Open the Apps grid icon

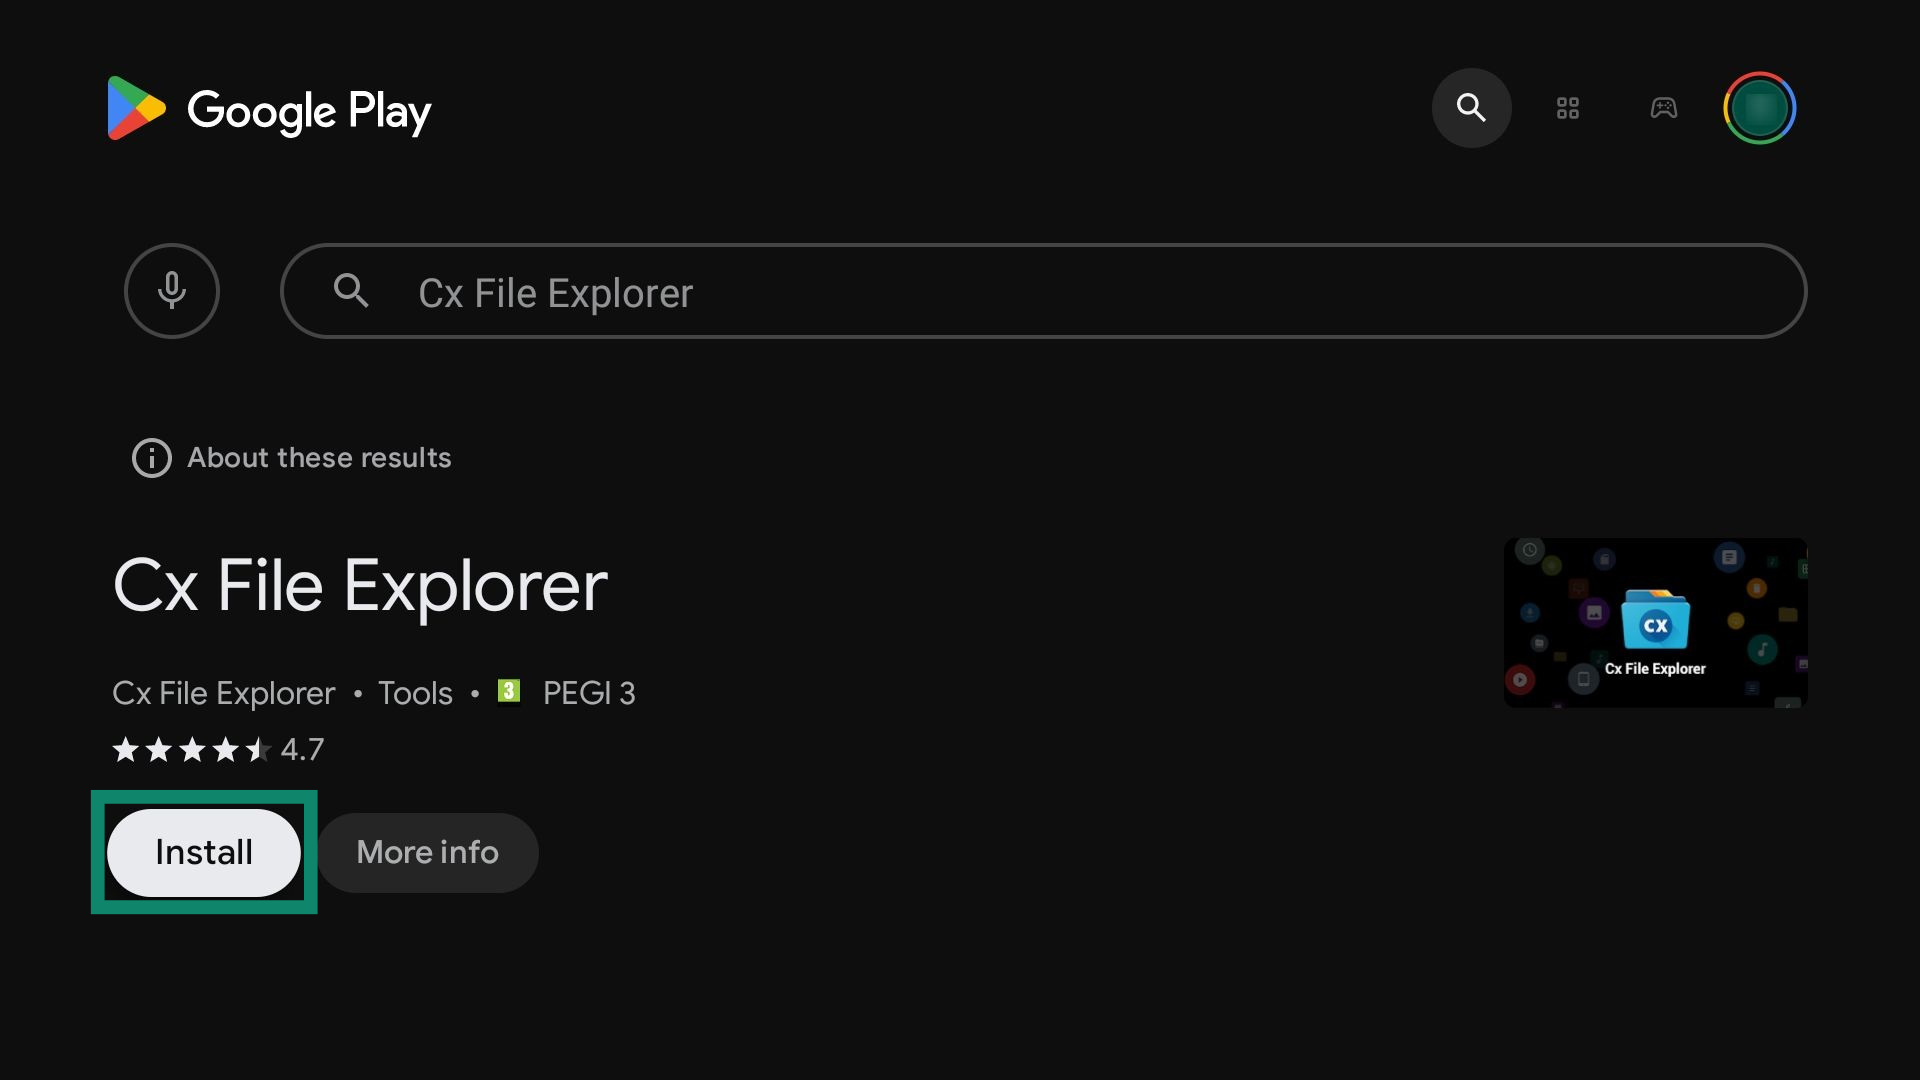[1568, 108]
